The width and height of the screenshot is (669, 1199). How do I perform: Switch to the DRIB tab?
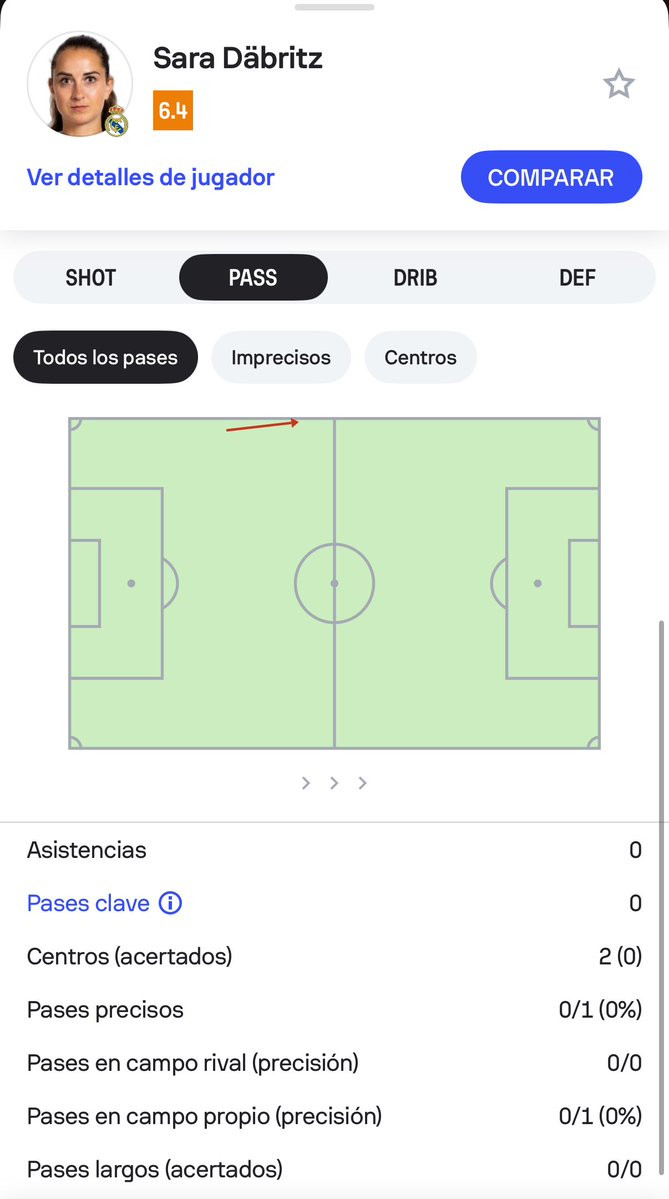415,278
